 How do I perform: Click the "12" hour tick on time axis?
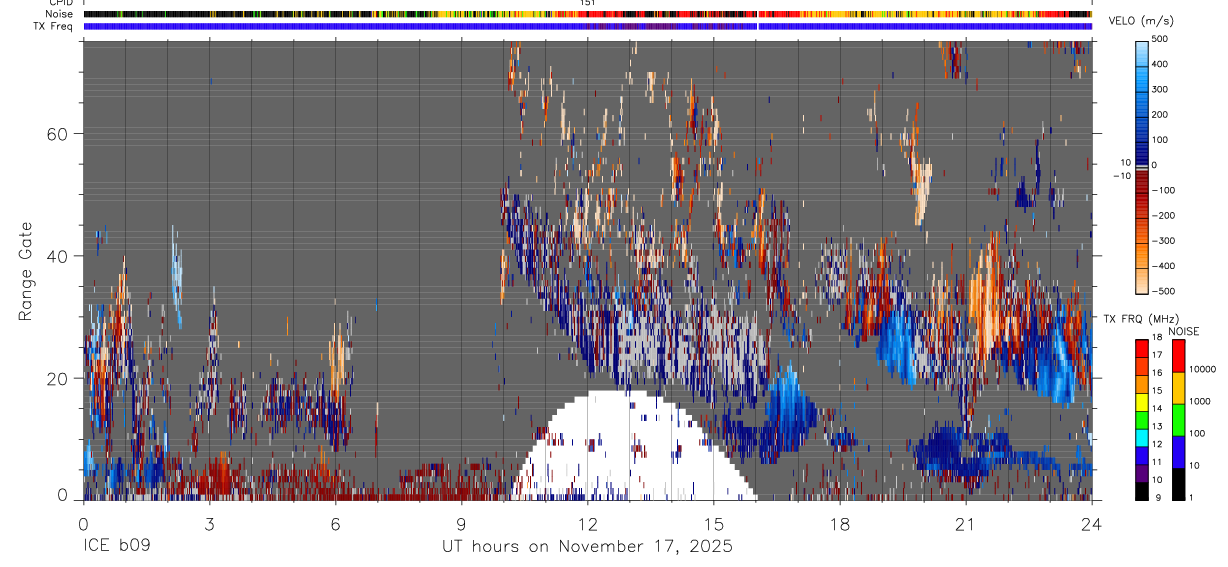coord(587,523)
